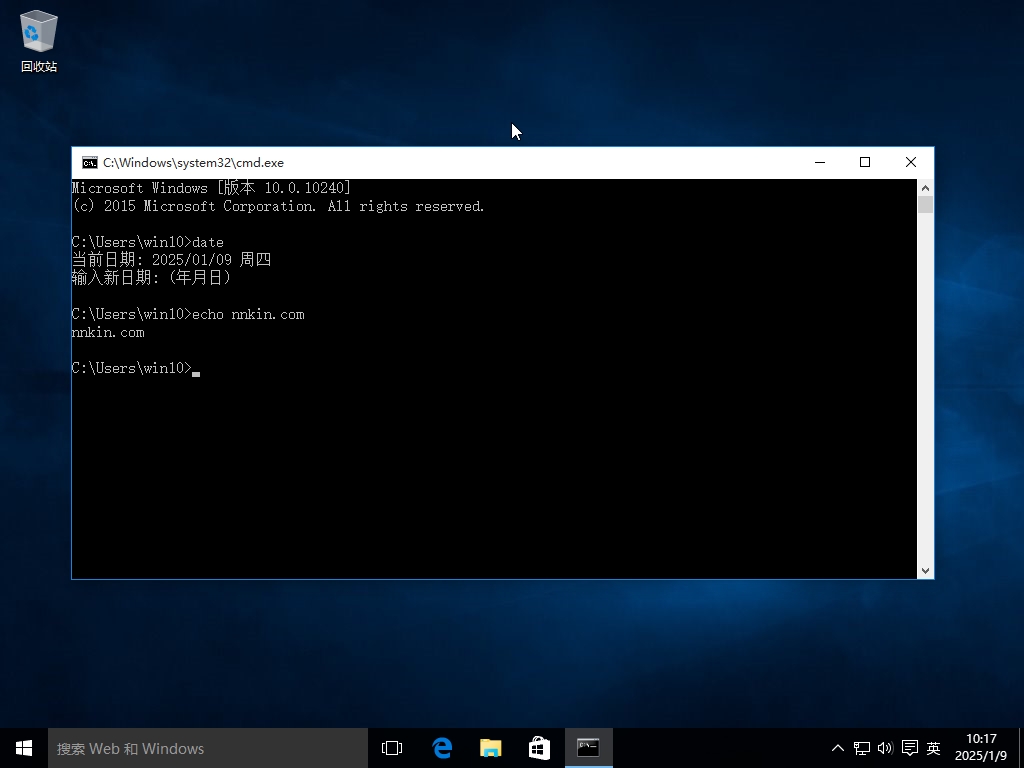
Task: Click the scrollbar up arrow in cmd
Action: point(926,188)
